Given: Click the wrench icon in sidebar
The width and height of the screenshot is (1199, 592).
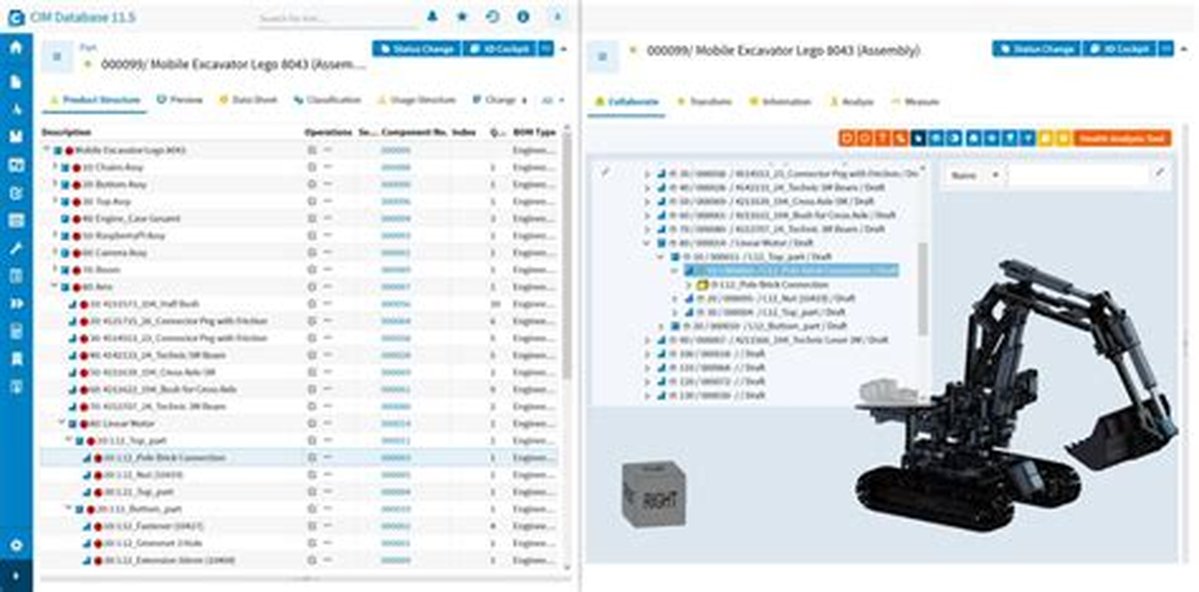Looking at the screenshot, I should 16,248.
